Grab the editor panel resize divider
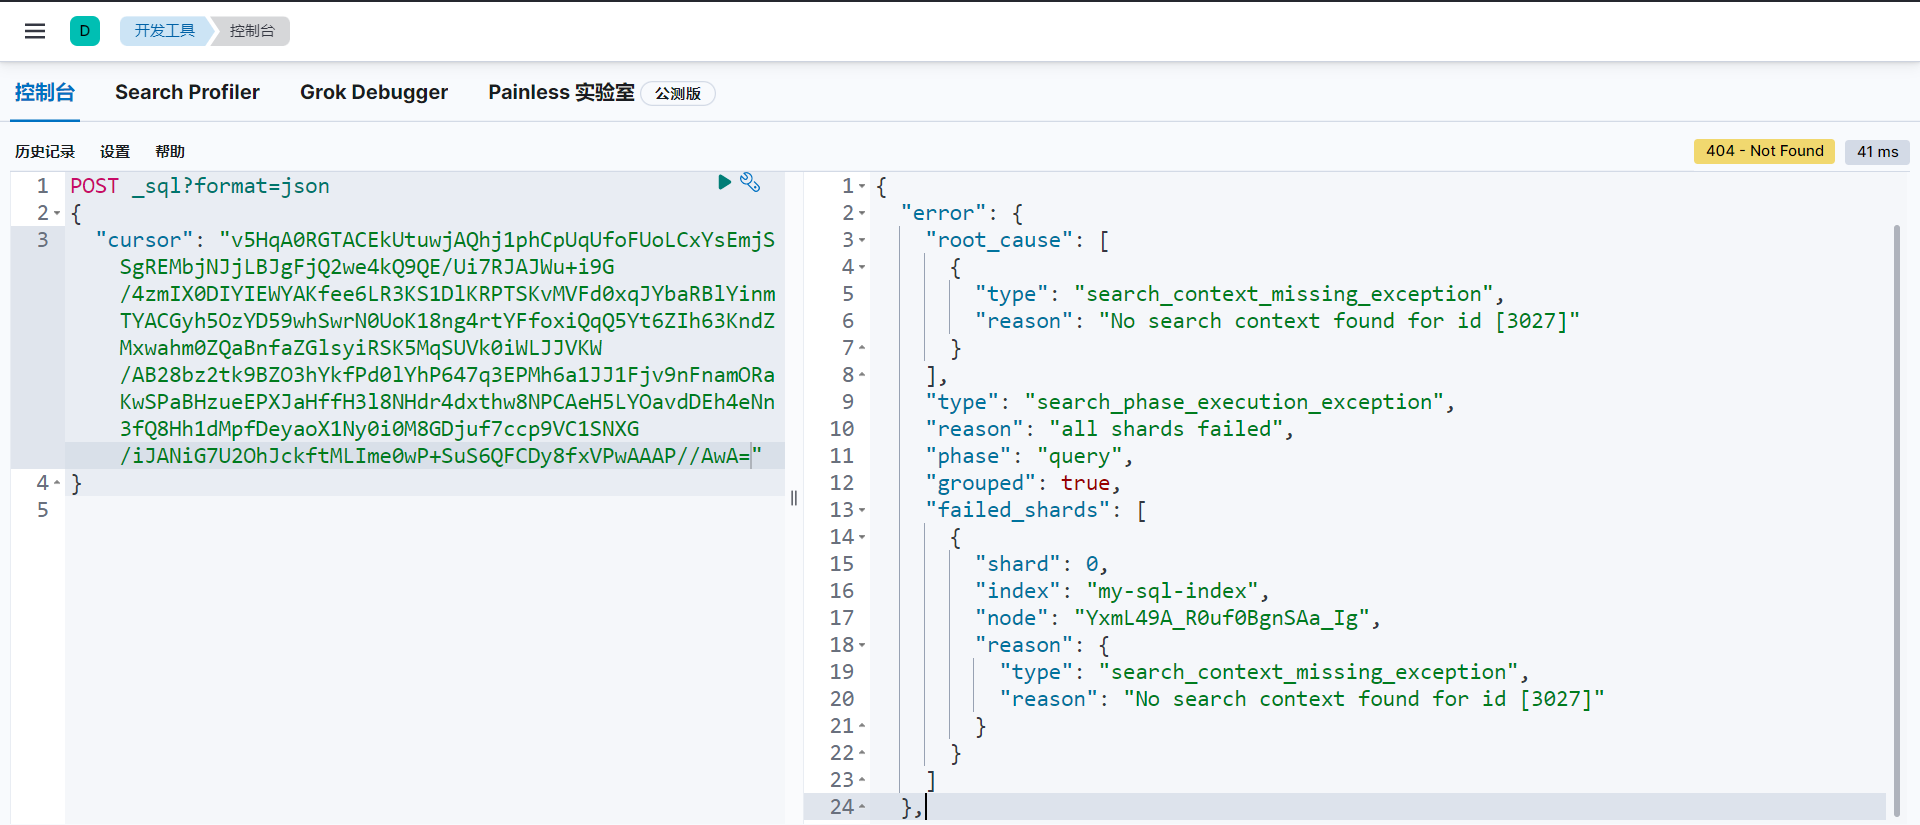Screen dimensions: 1920x825 (794, 498)
